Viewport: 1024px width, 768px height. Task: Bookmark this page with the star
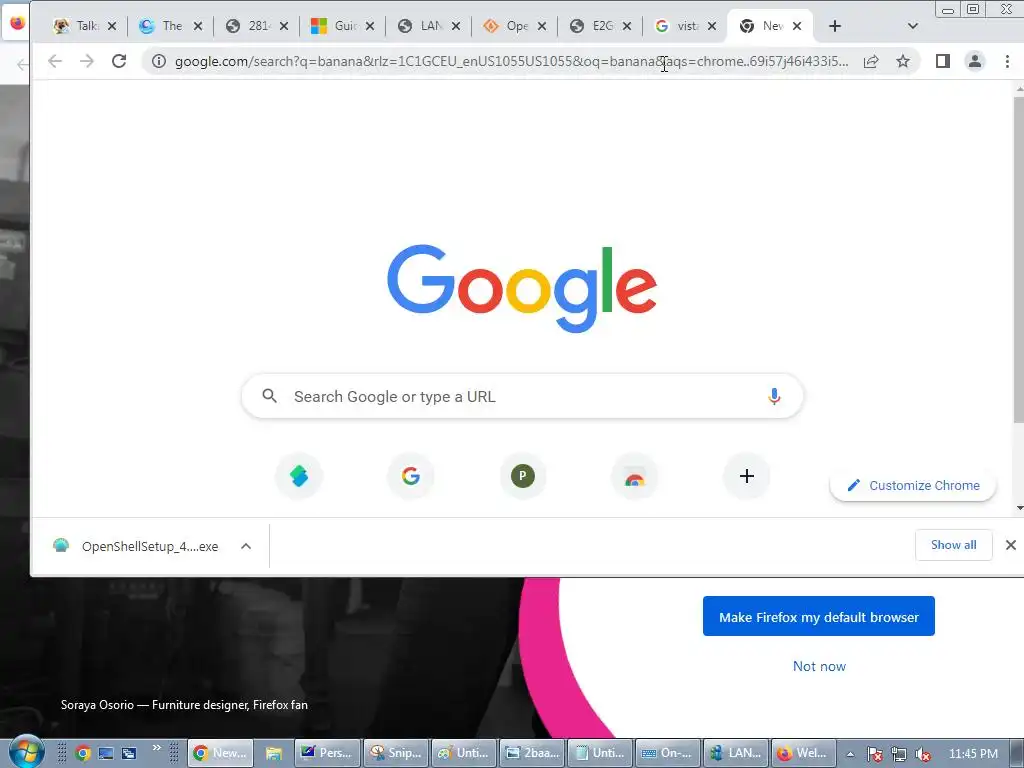click(x=903, y=61)
